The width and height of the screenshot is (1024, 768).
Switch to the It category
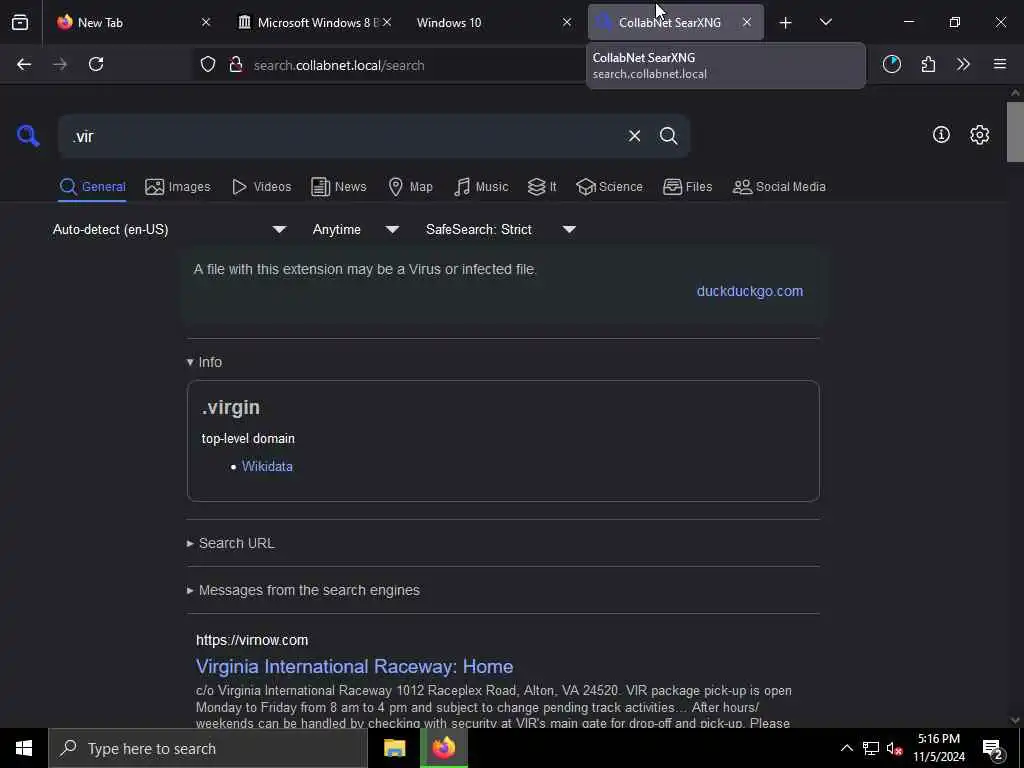[541, 187]
